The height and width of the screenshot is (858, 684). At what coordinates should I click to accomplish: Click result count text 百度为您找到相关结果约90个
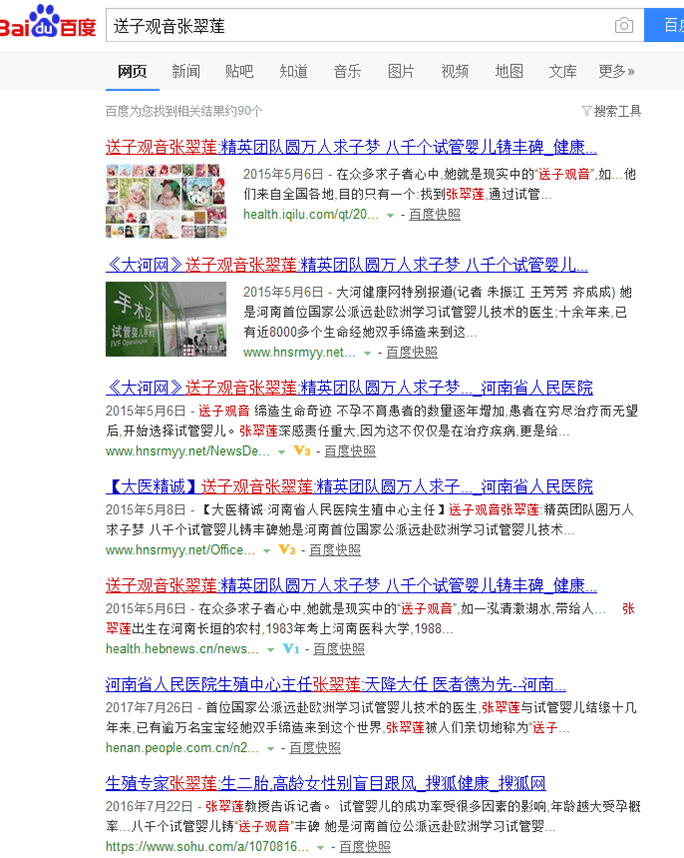[x=184, y=111]
